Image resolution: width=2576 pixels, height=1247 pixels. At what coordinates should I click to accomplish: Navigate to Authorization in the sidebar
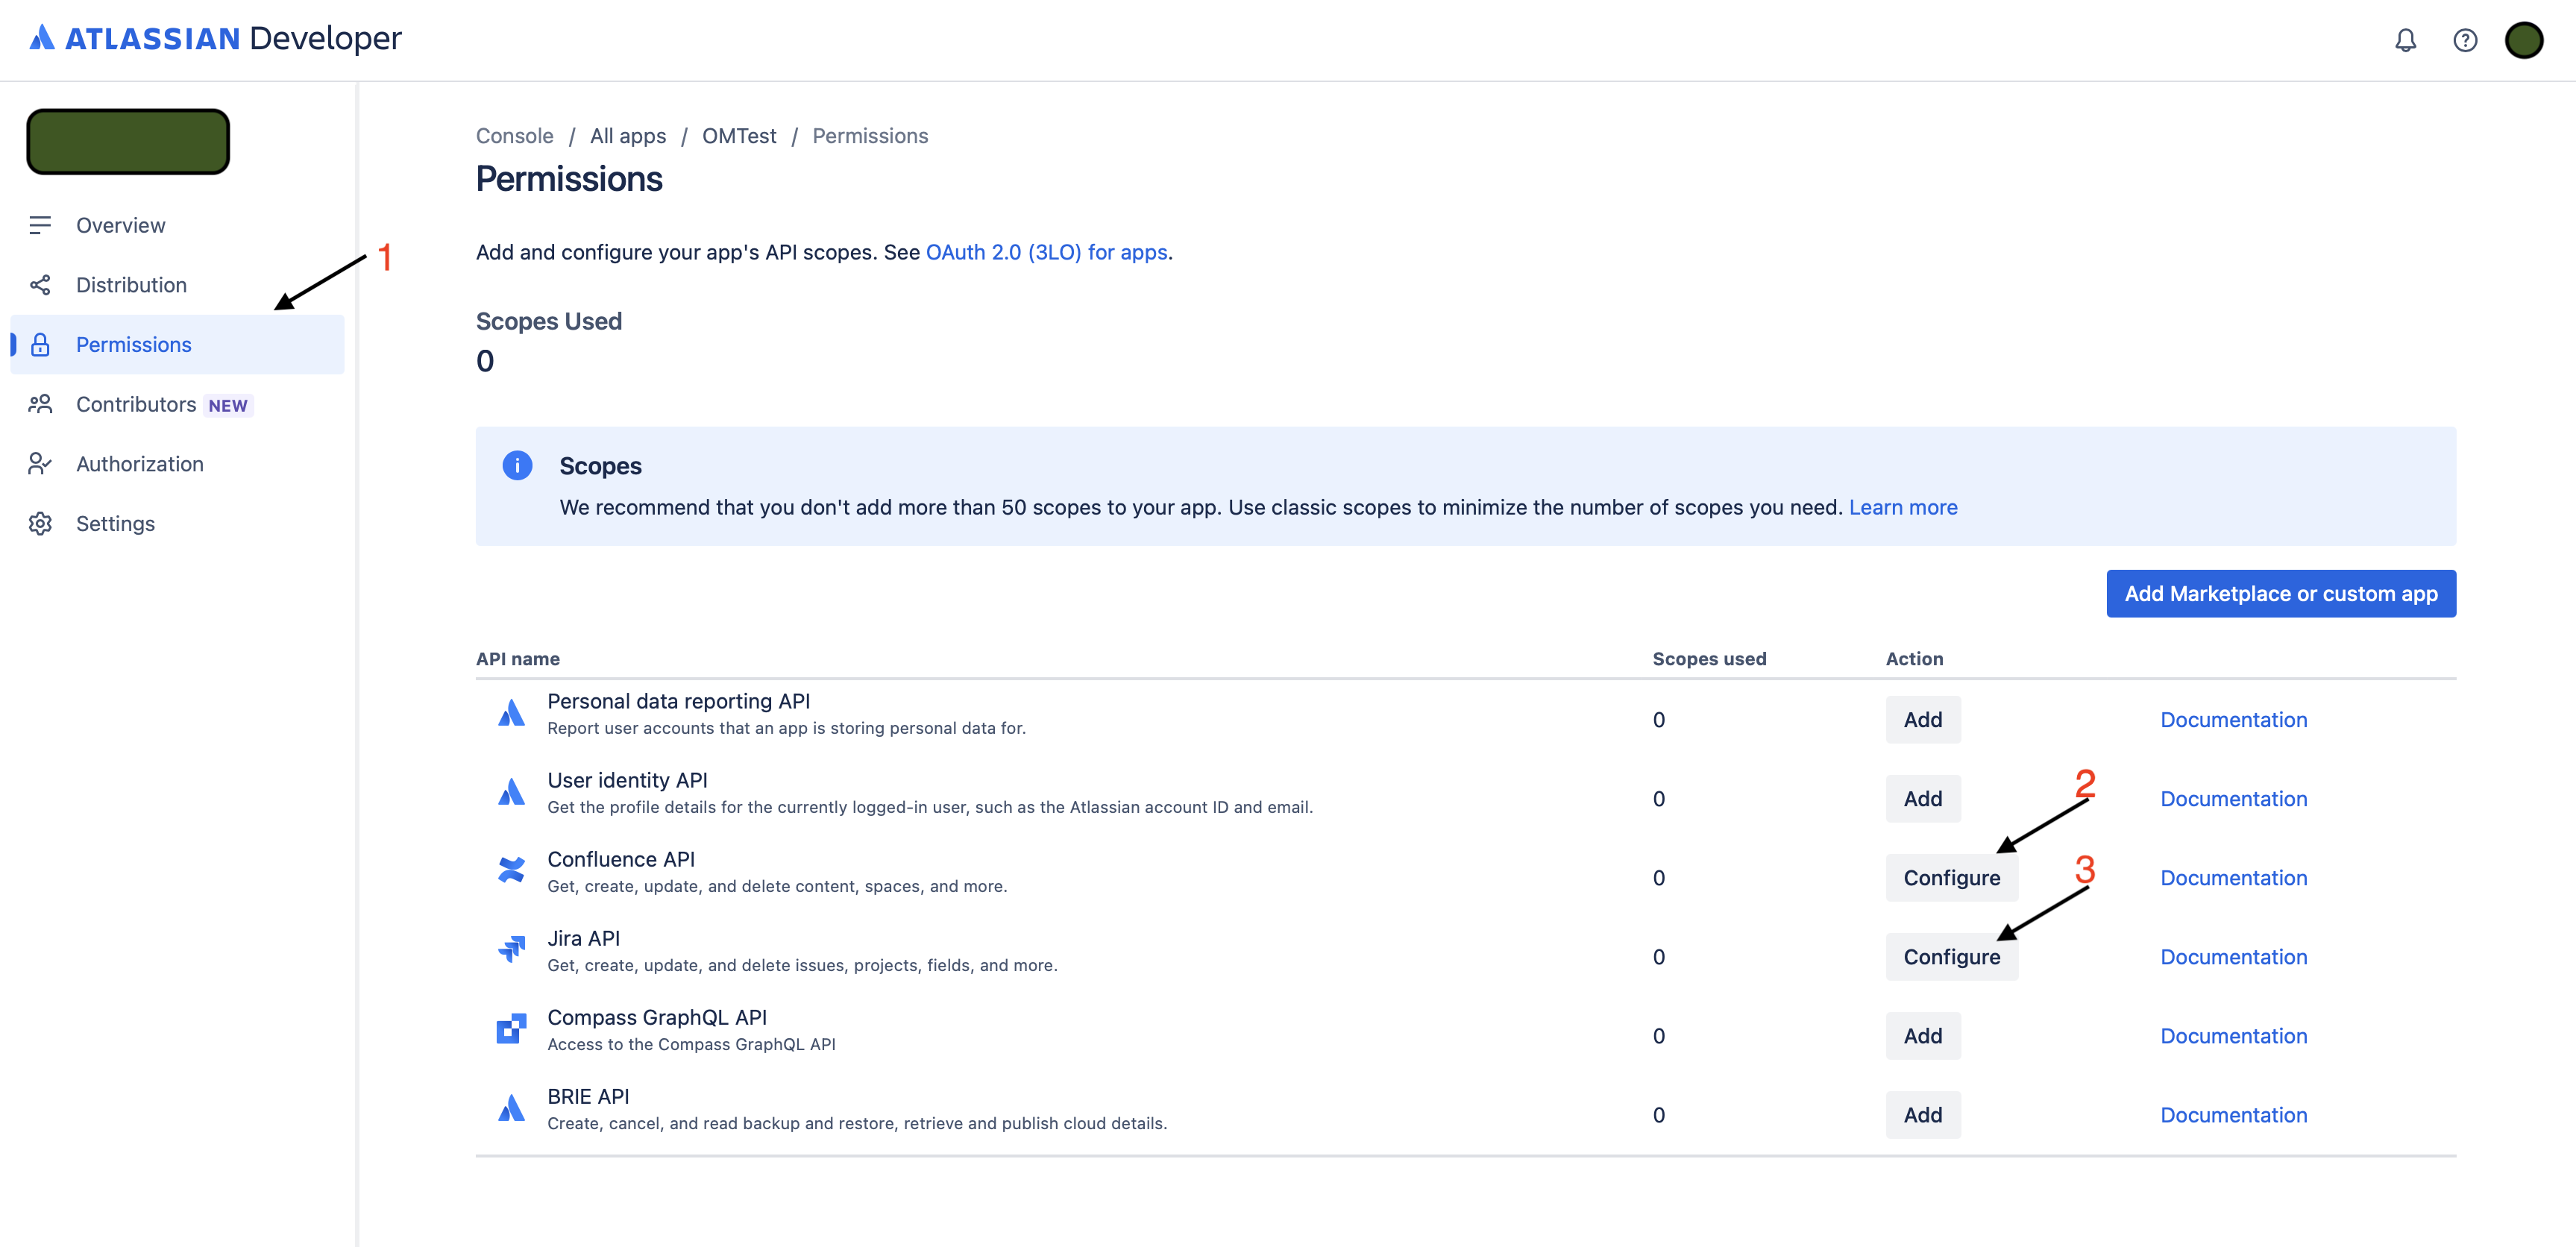[x=177, y=464]
